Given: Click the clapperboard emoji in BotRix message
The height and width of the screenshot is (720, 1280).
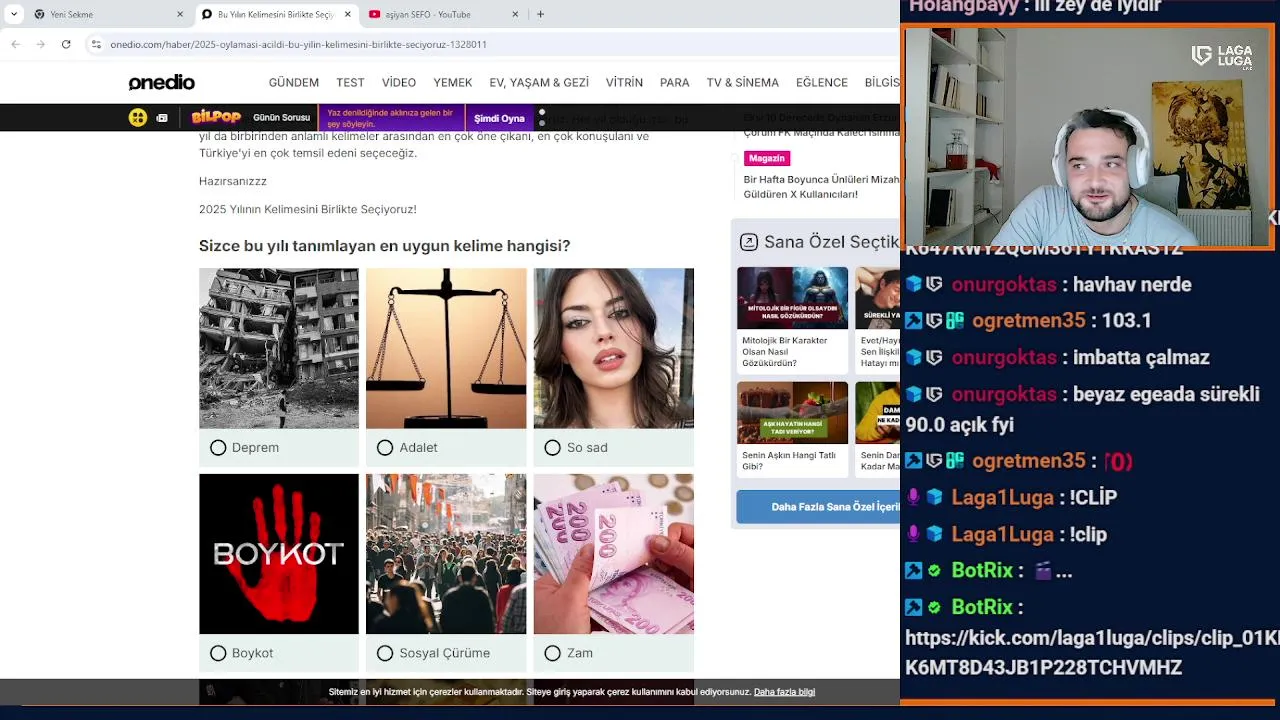Looking at the screenshot, I should point(1043,571).
